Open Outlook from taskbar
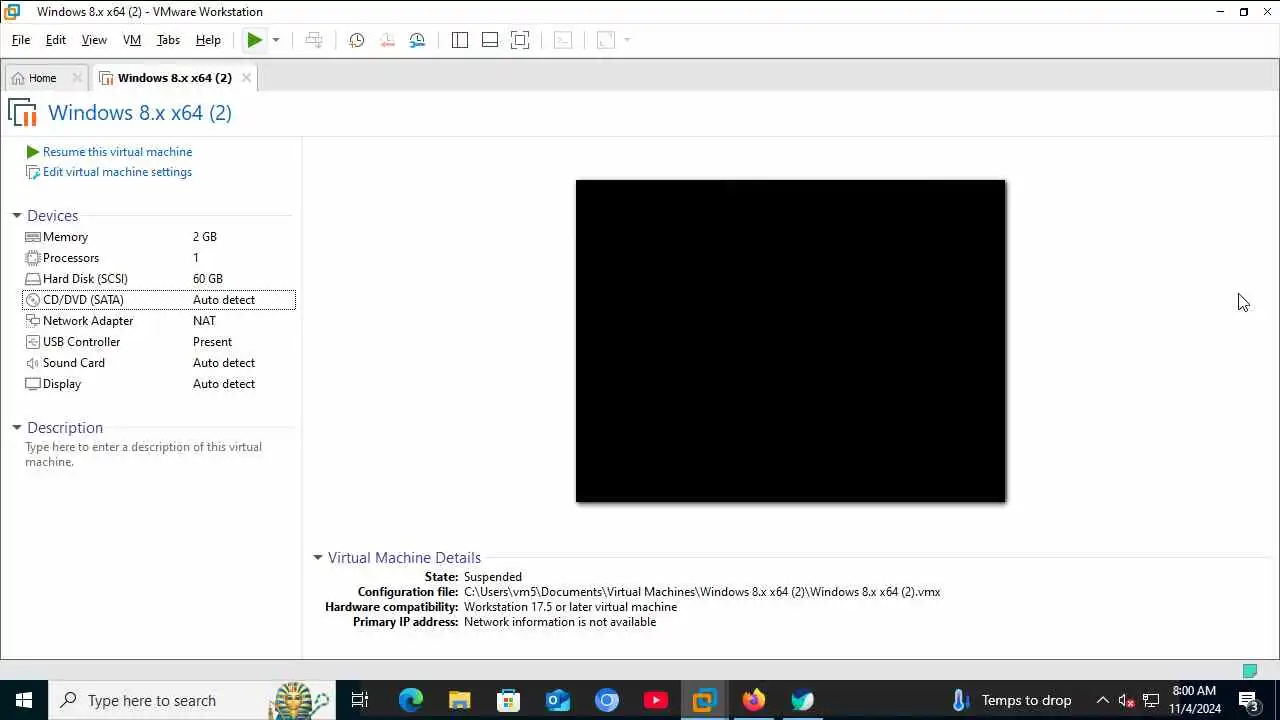1280x720 pixels. 558,700
